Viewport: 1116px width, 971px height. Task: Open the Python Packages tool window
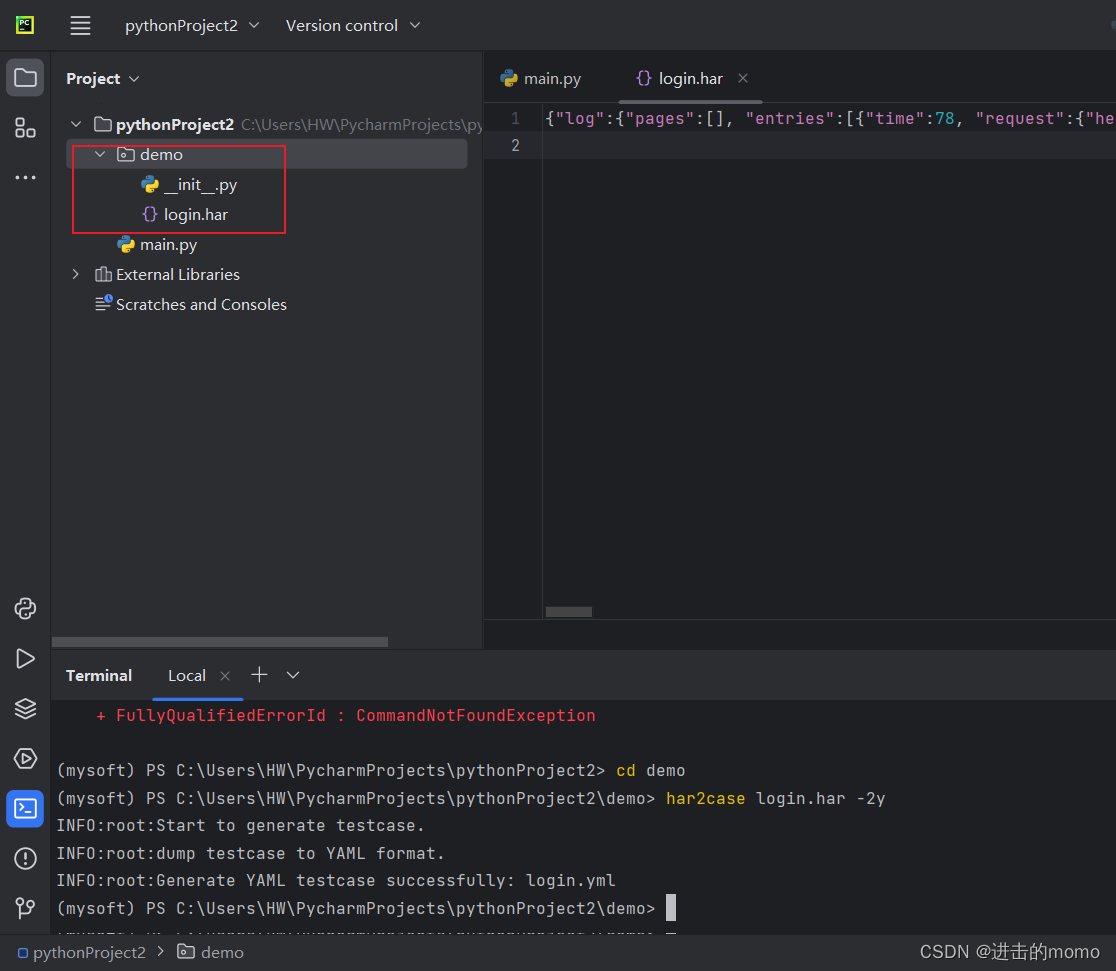click(25, 708)
